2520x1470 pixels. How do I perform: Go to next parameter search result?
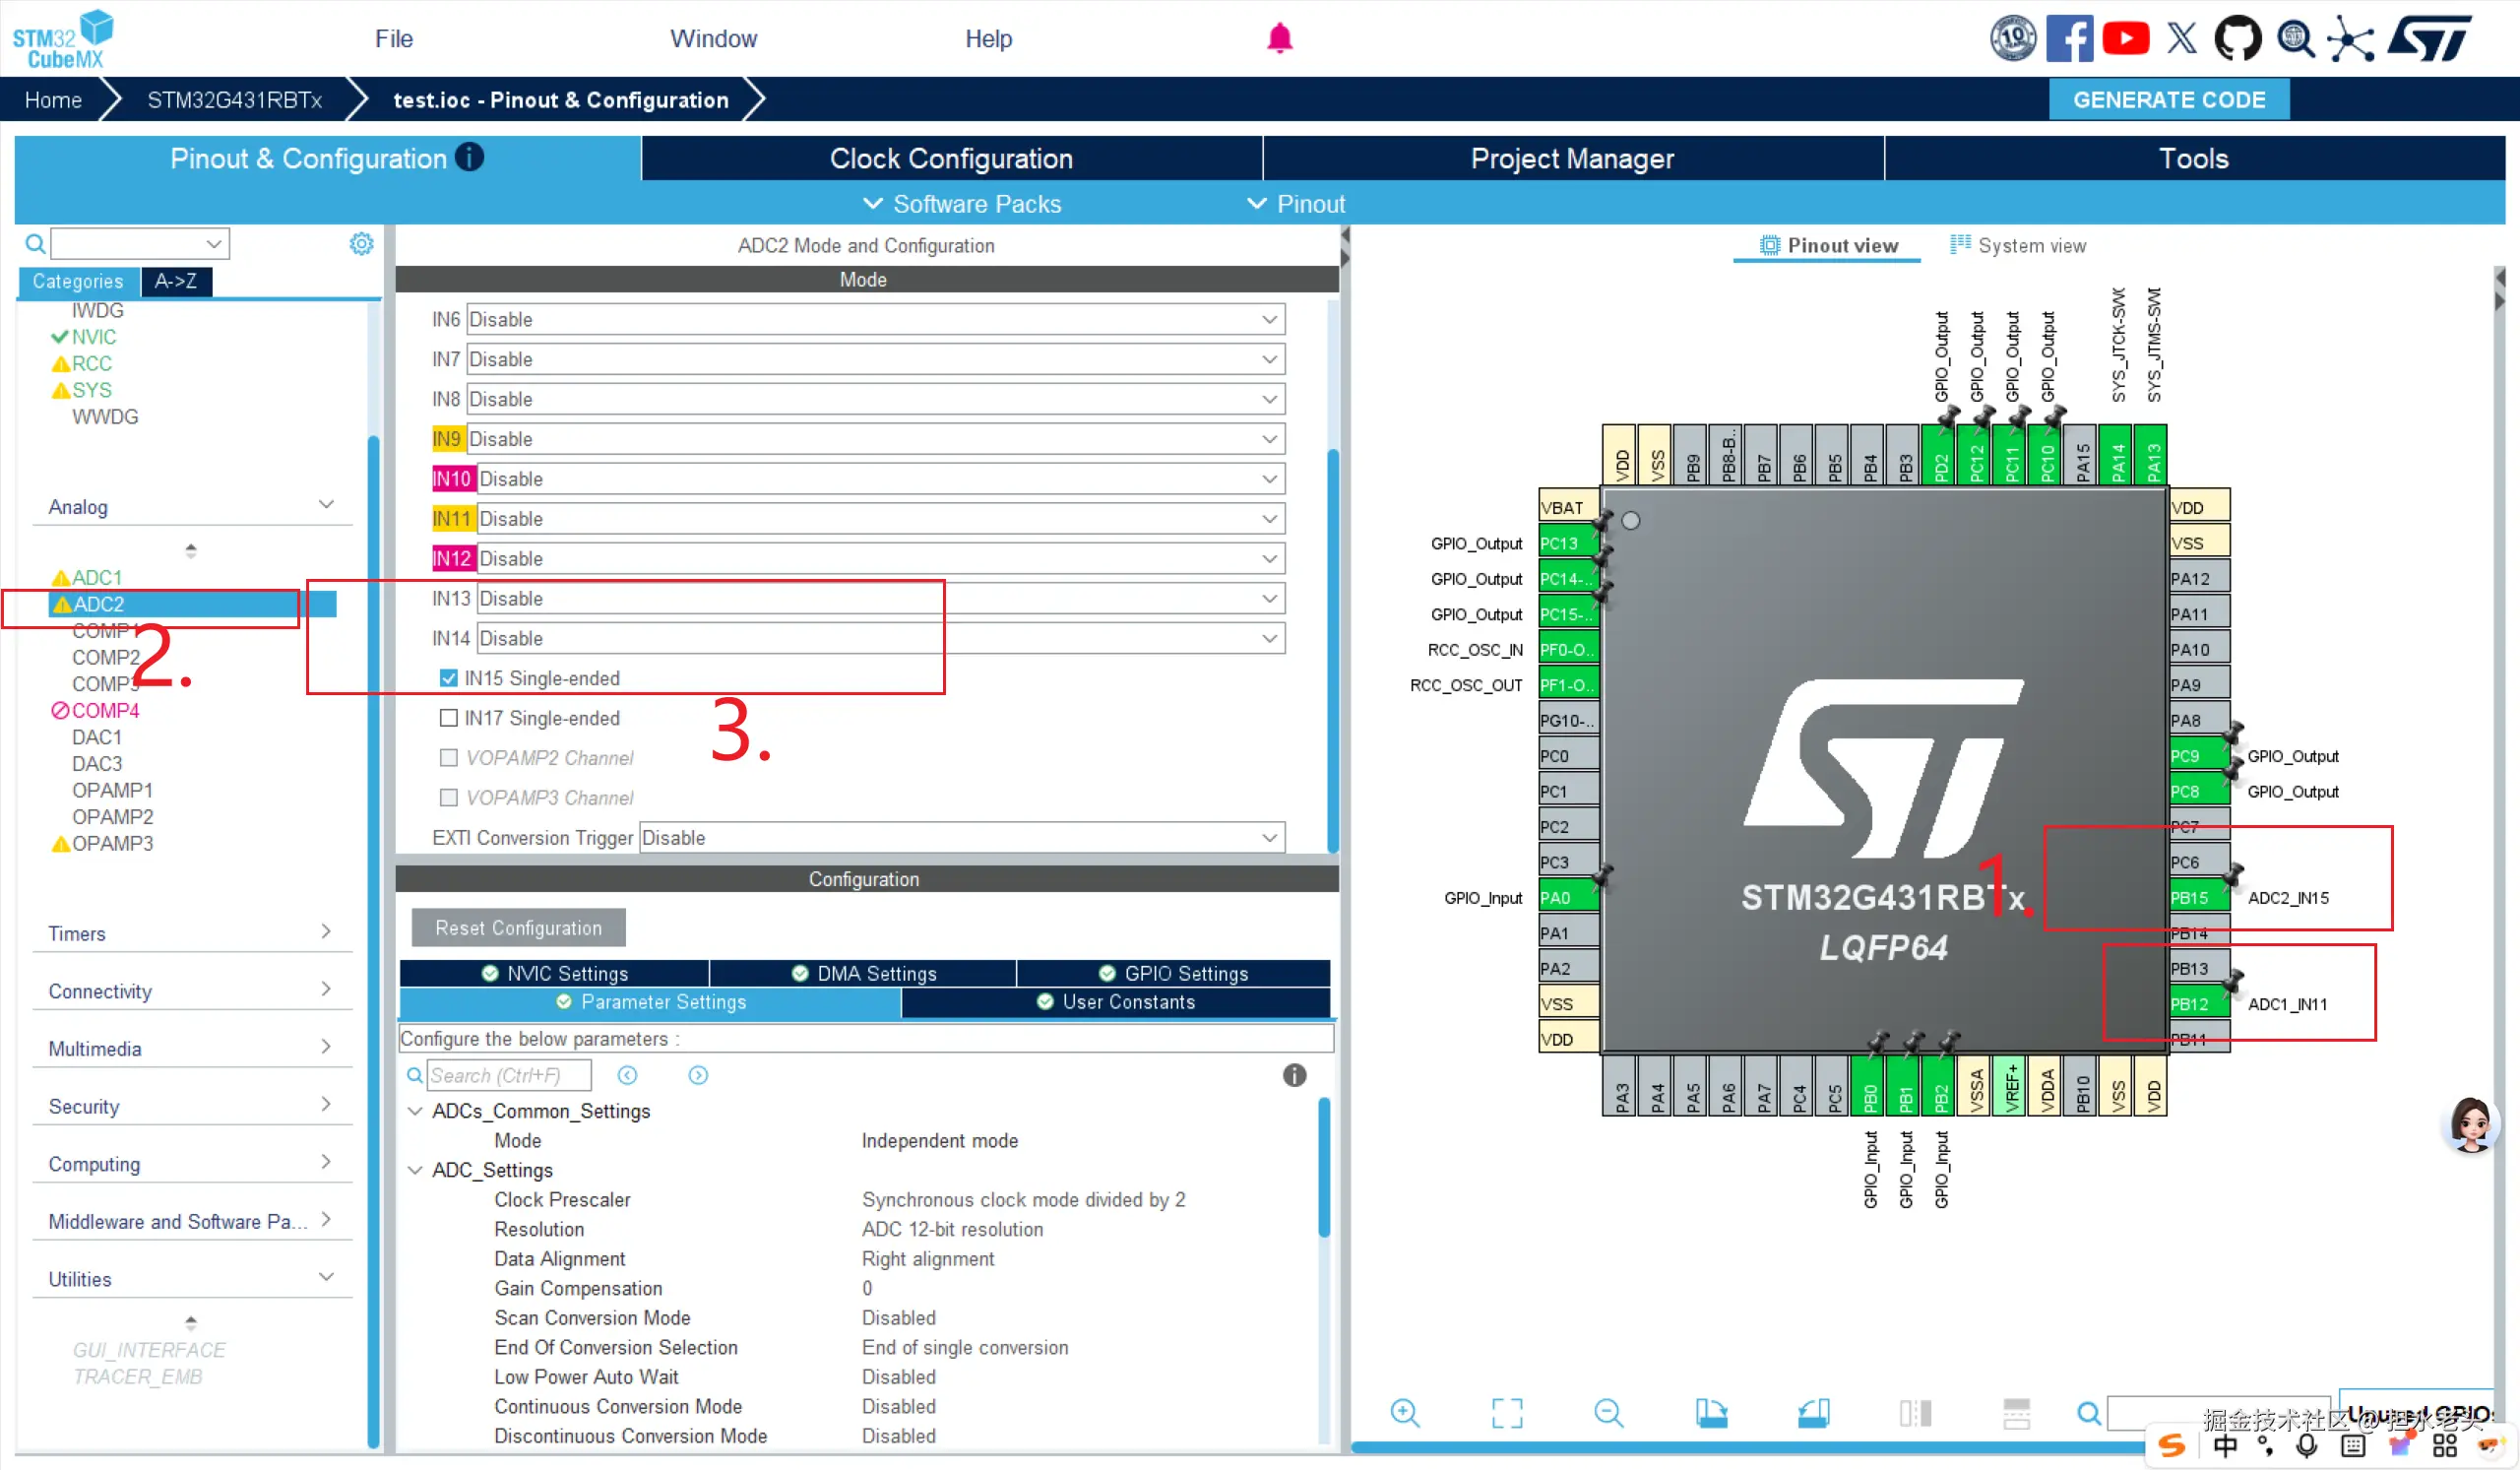pyautogui.click(x=698, y=1075)
